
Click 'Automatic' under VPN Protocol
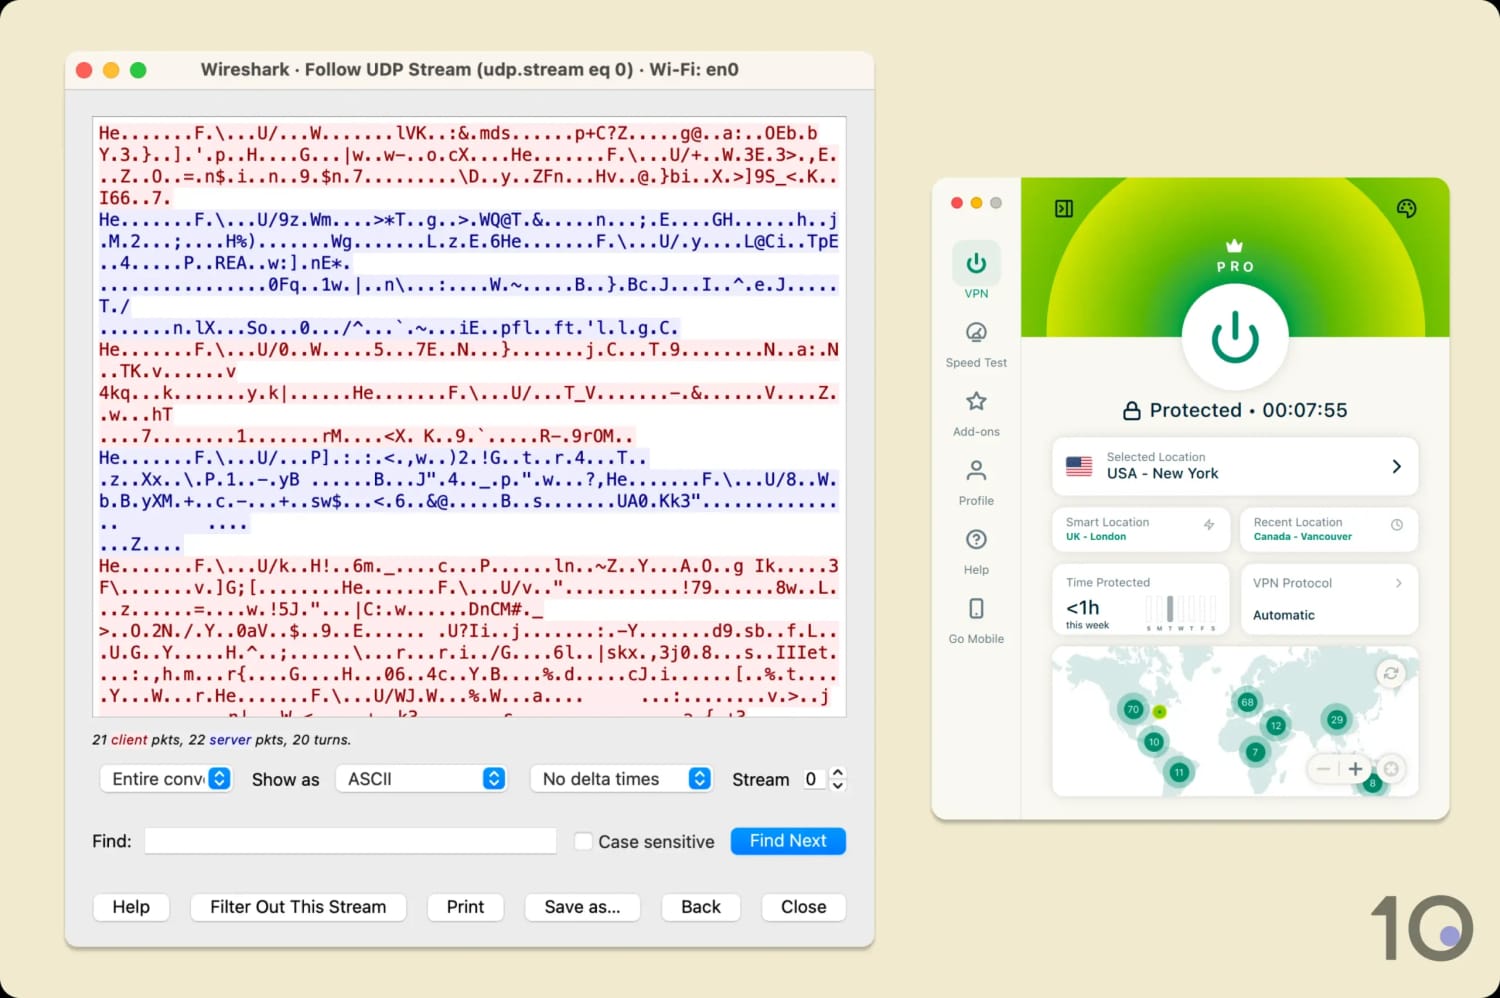click(1284, 615)
